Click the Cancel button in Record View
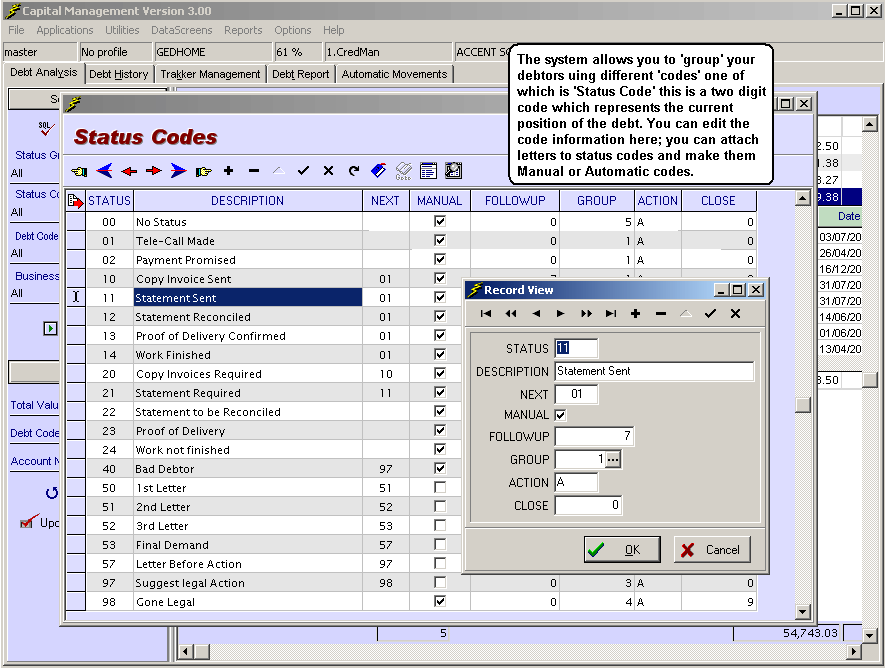 pos(712,550)
